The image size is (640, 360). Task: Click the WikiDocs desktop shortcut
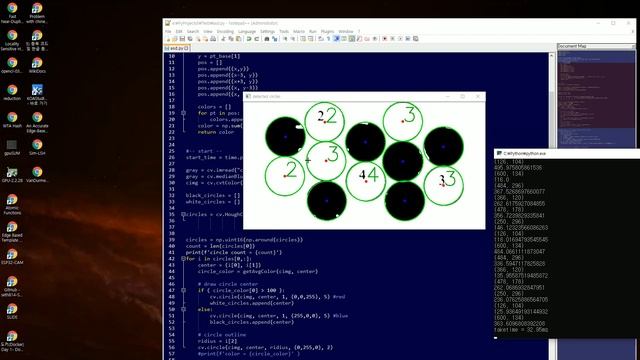37,65
